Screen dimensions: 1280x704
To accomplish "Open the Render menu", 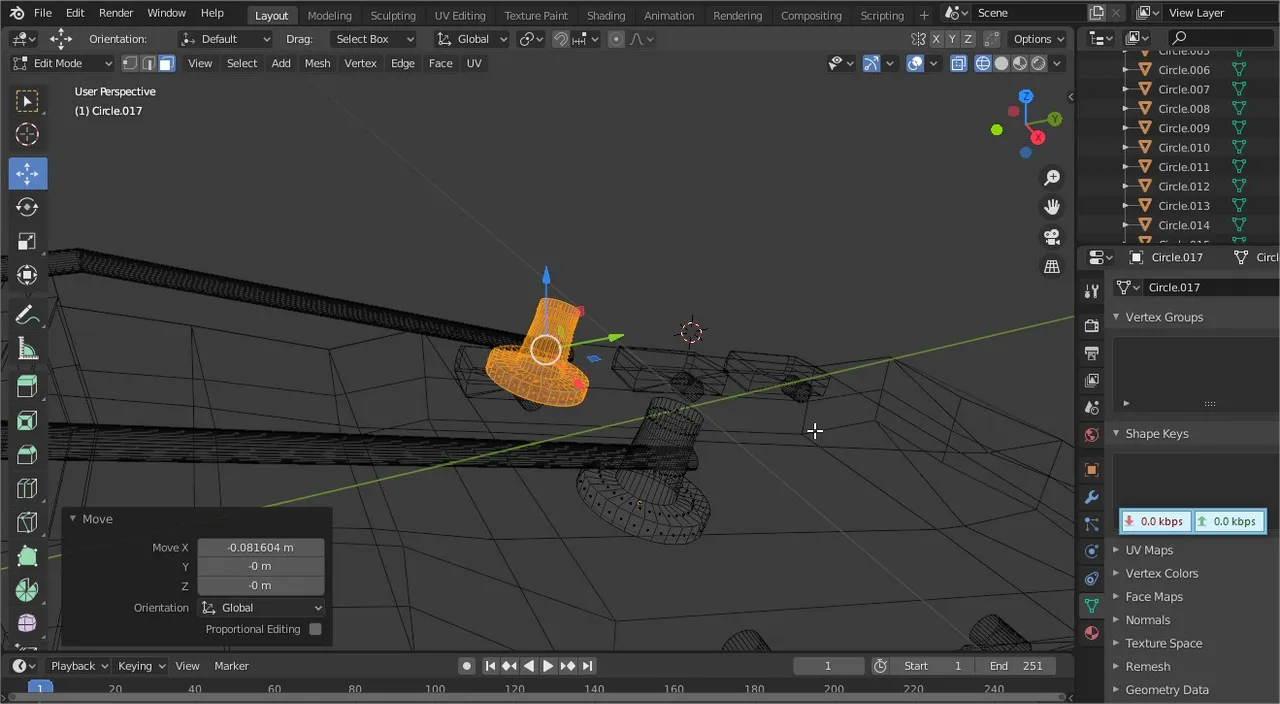I will pyautogui.click(x=116, y=13).
